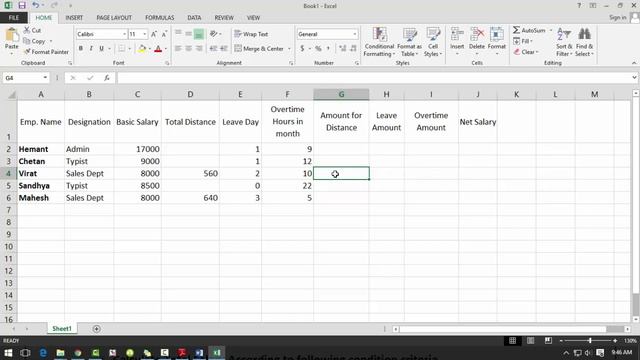Switch to the PAGE LAYOUT tab

point(114,18)
